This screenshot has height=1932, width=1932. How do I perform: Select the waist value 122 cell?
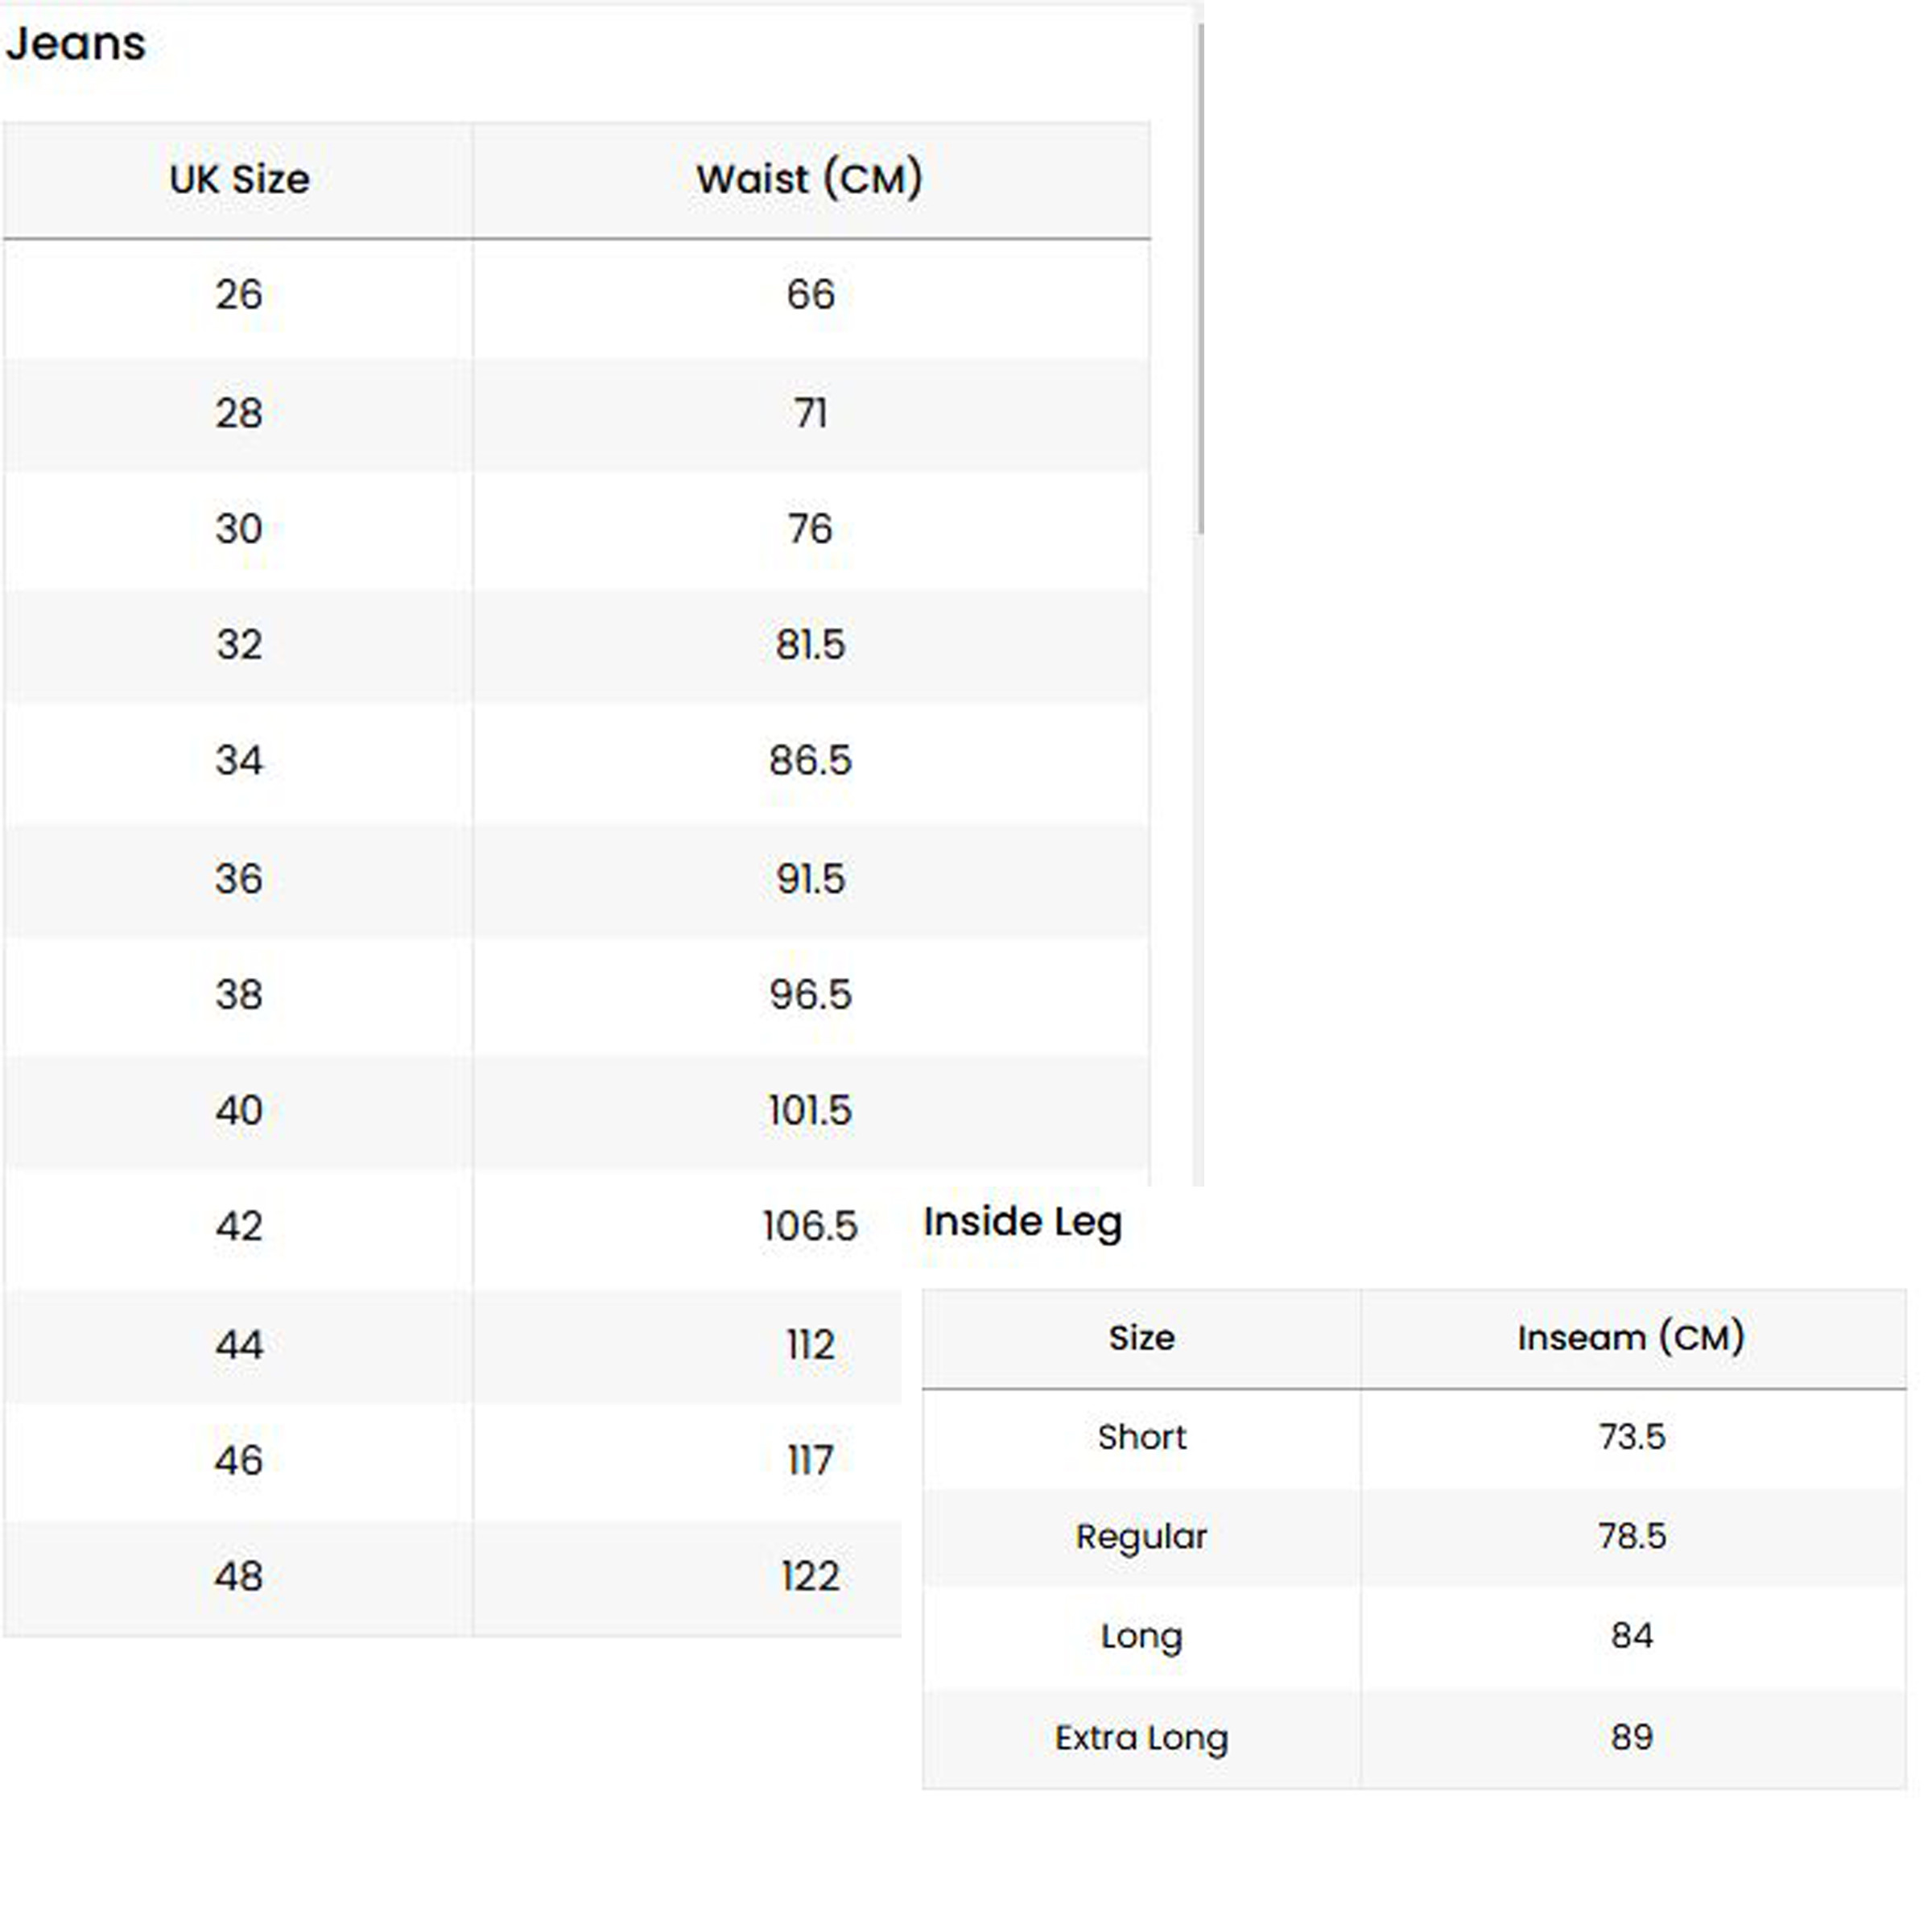click(809, 1577)
